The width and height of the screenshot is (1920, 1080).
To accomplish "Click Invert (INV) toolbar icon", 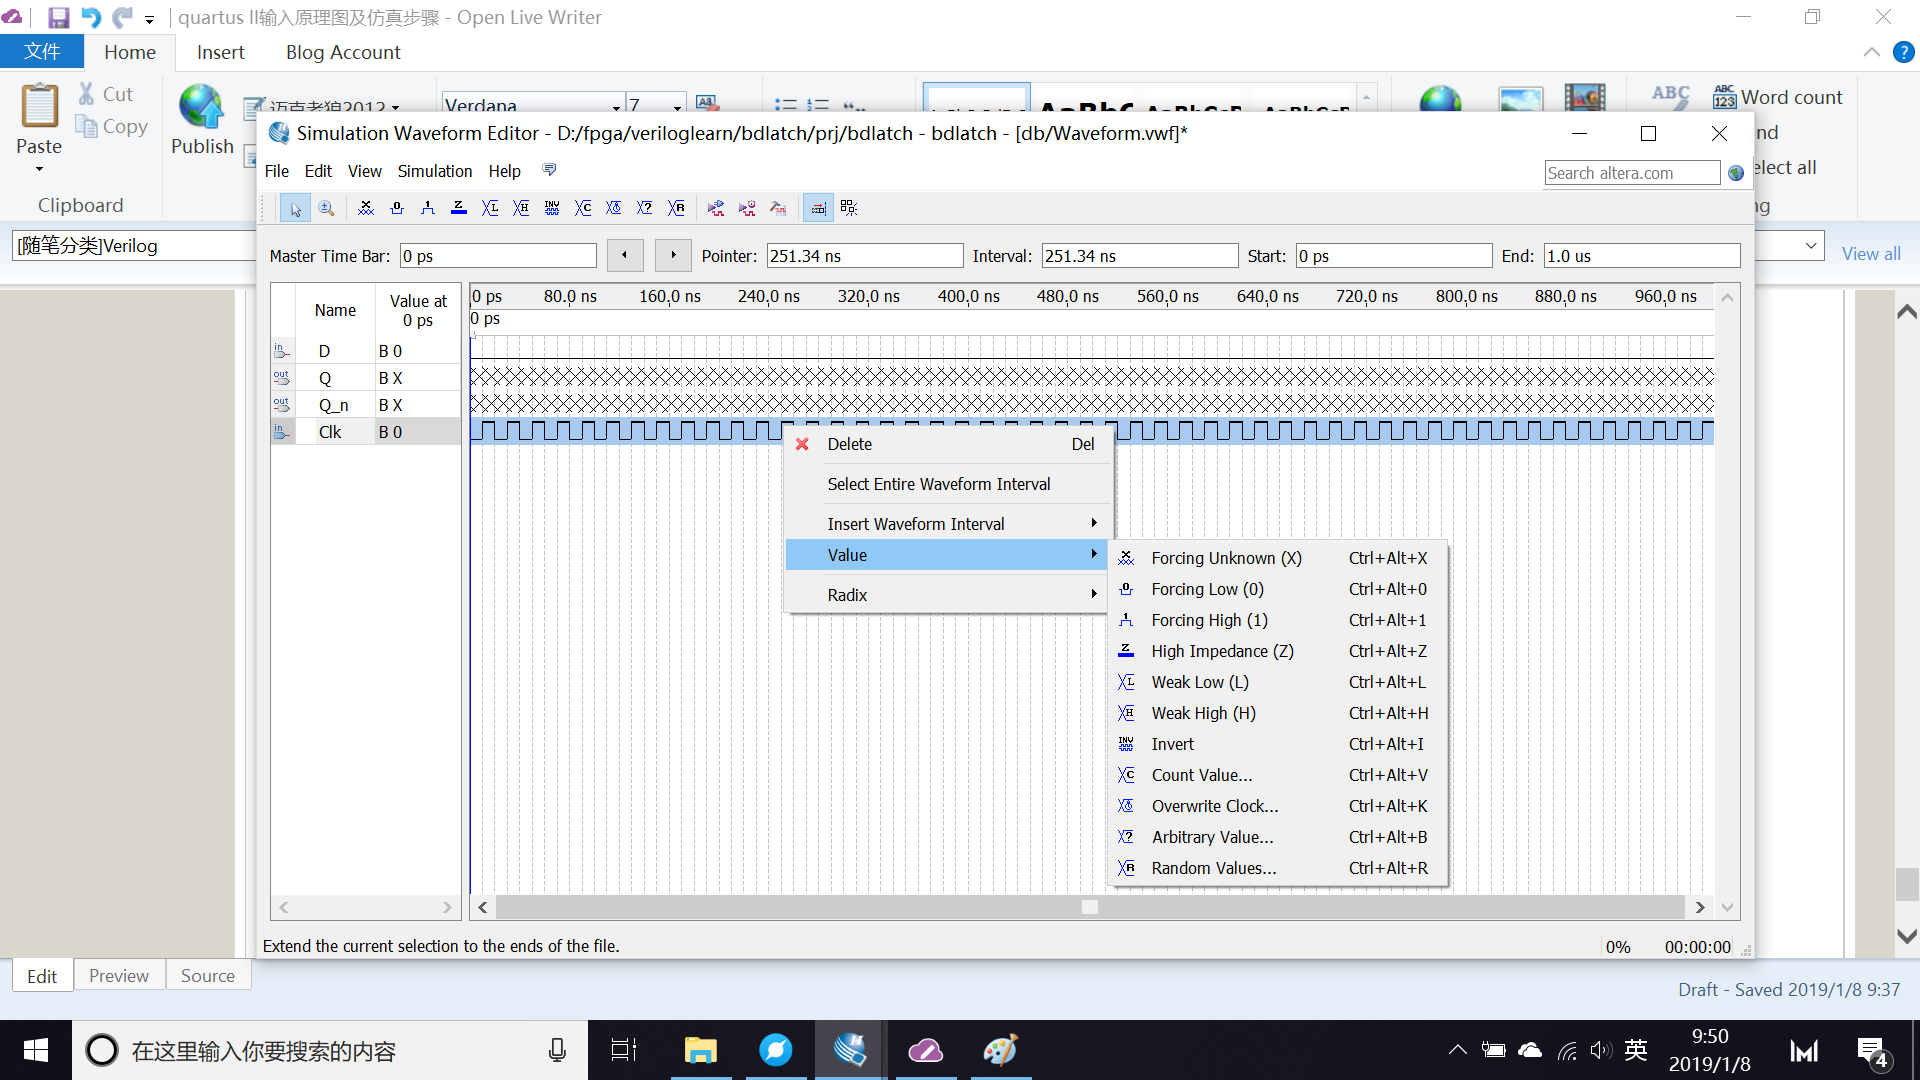I will click(552, 208).
